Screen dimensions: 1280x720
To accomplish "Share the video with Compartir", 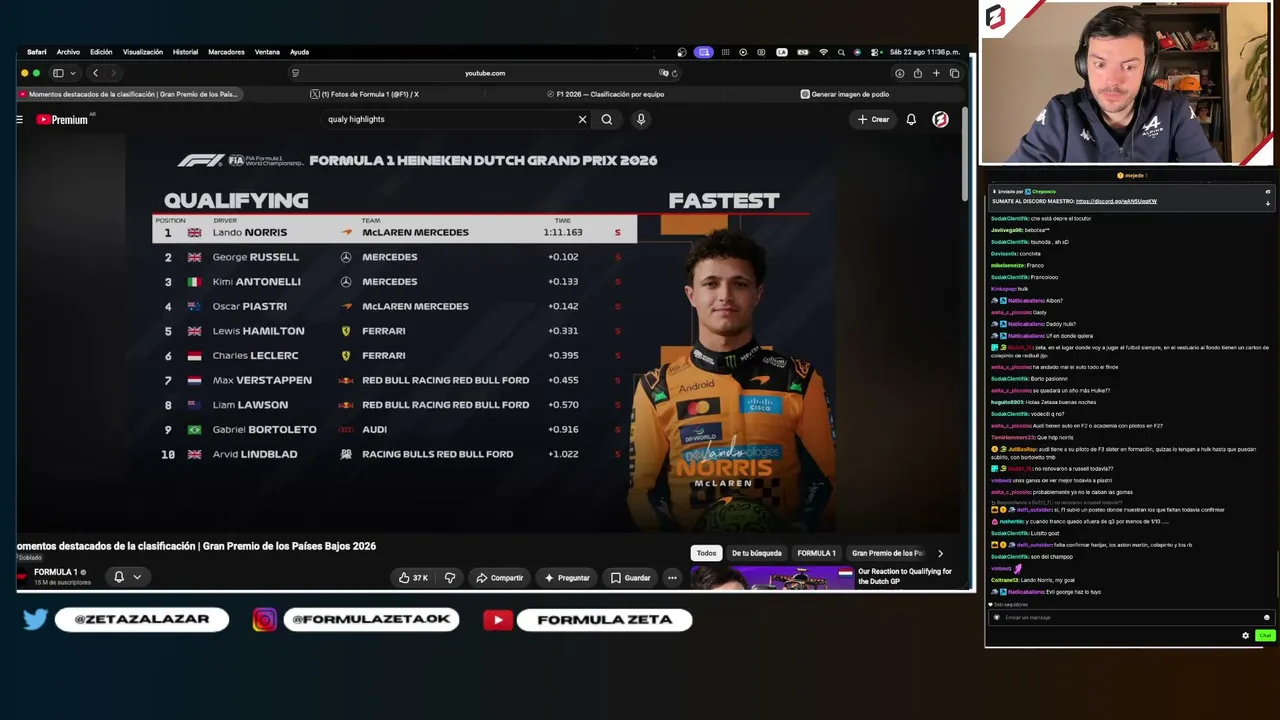I will pos(500,577).
